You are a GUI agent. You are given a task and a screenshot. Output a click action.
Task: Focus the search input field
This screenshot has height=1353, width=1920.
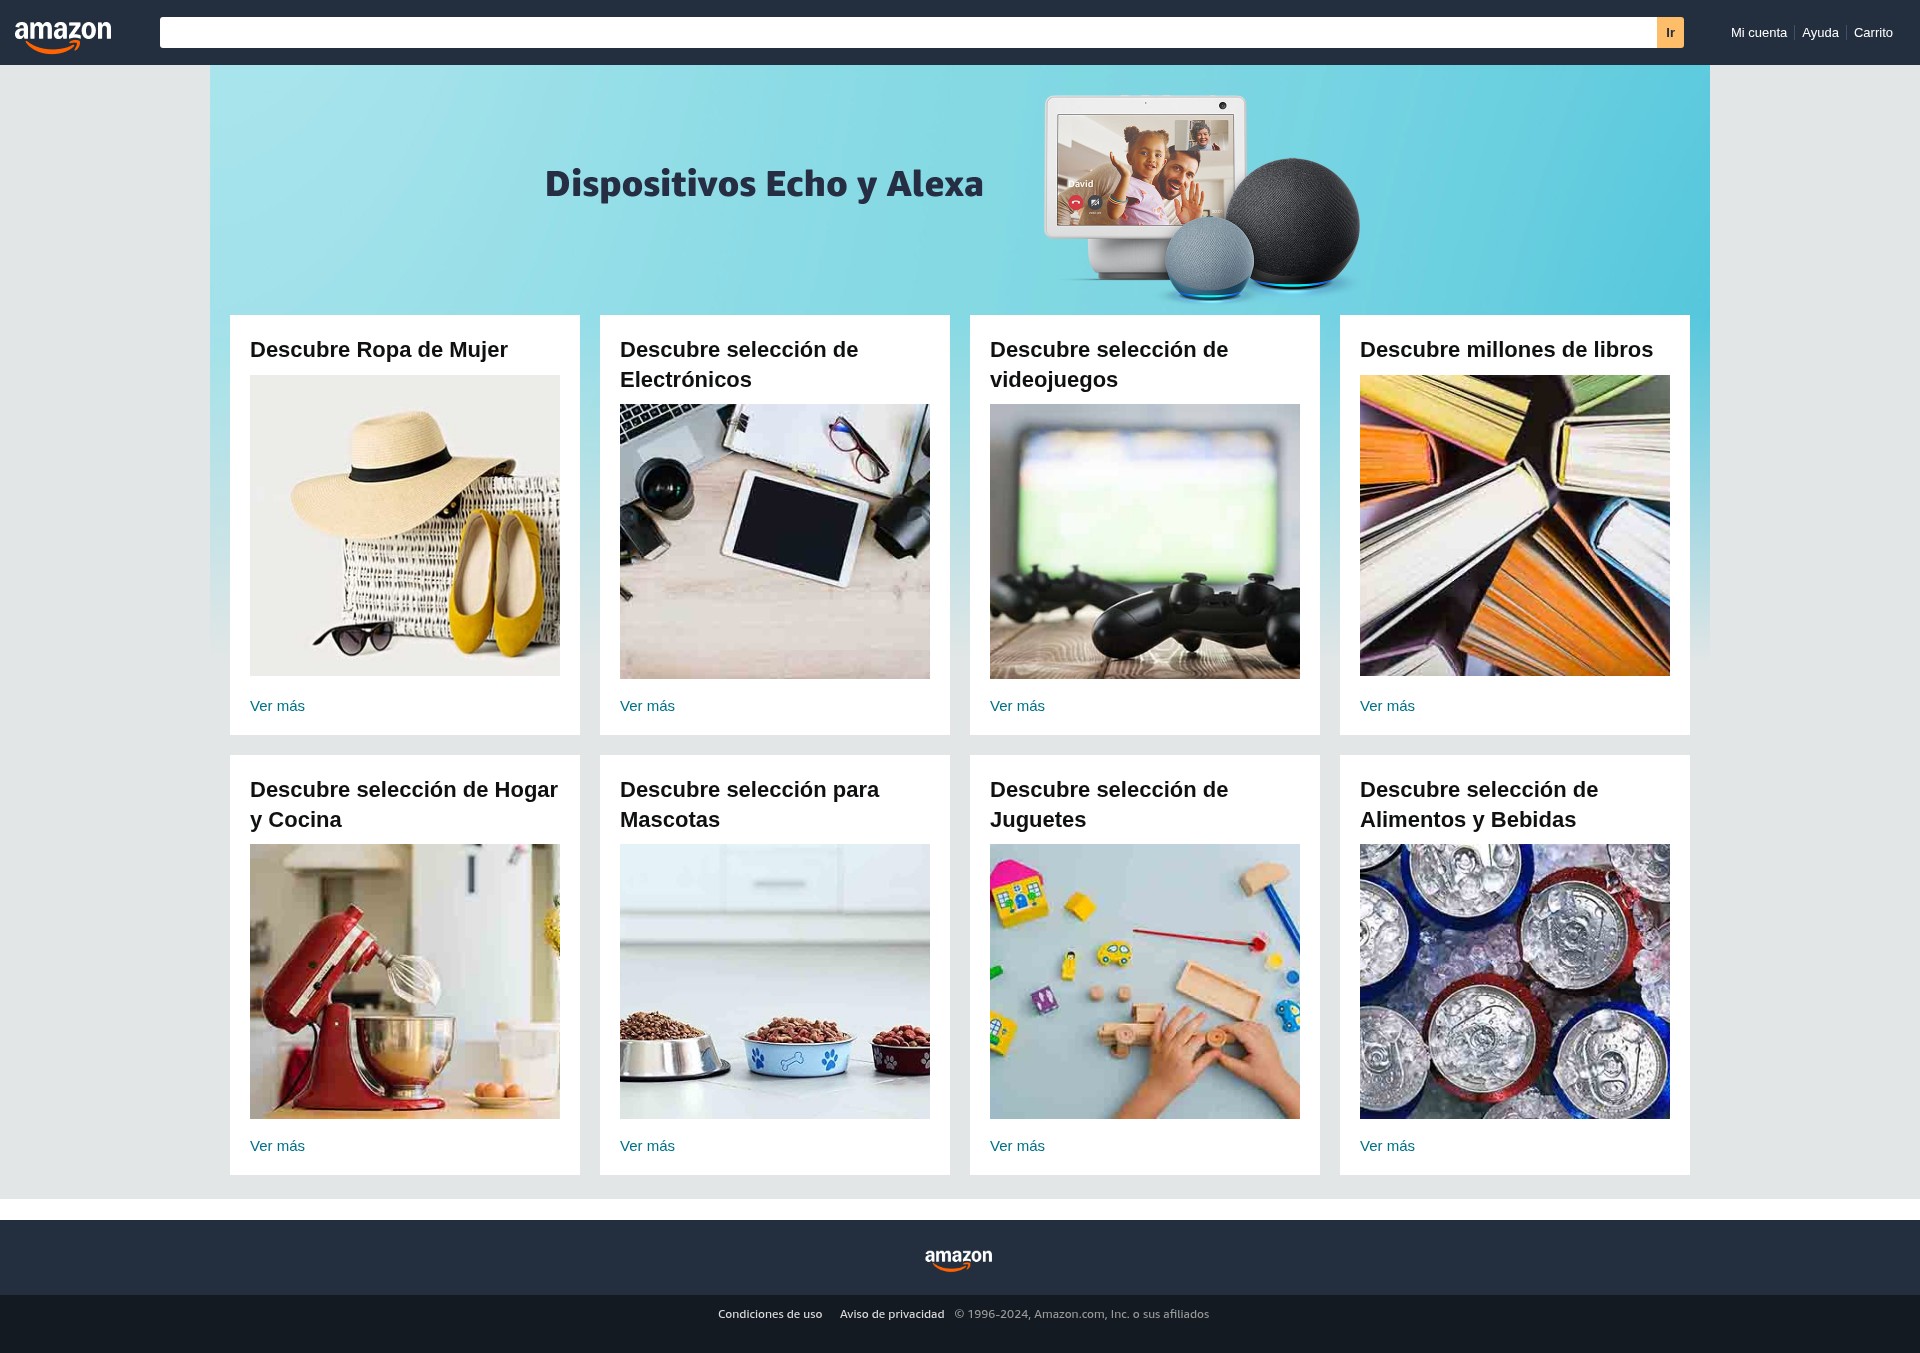coord(908,32)
